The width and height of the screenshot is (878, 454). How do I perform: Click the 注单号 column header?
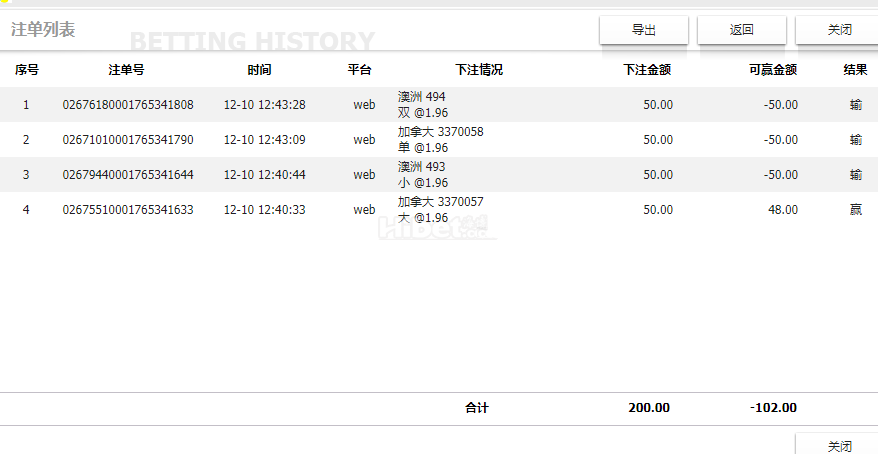tap(127, 70)
